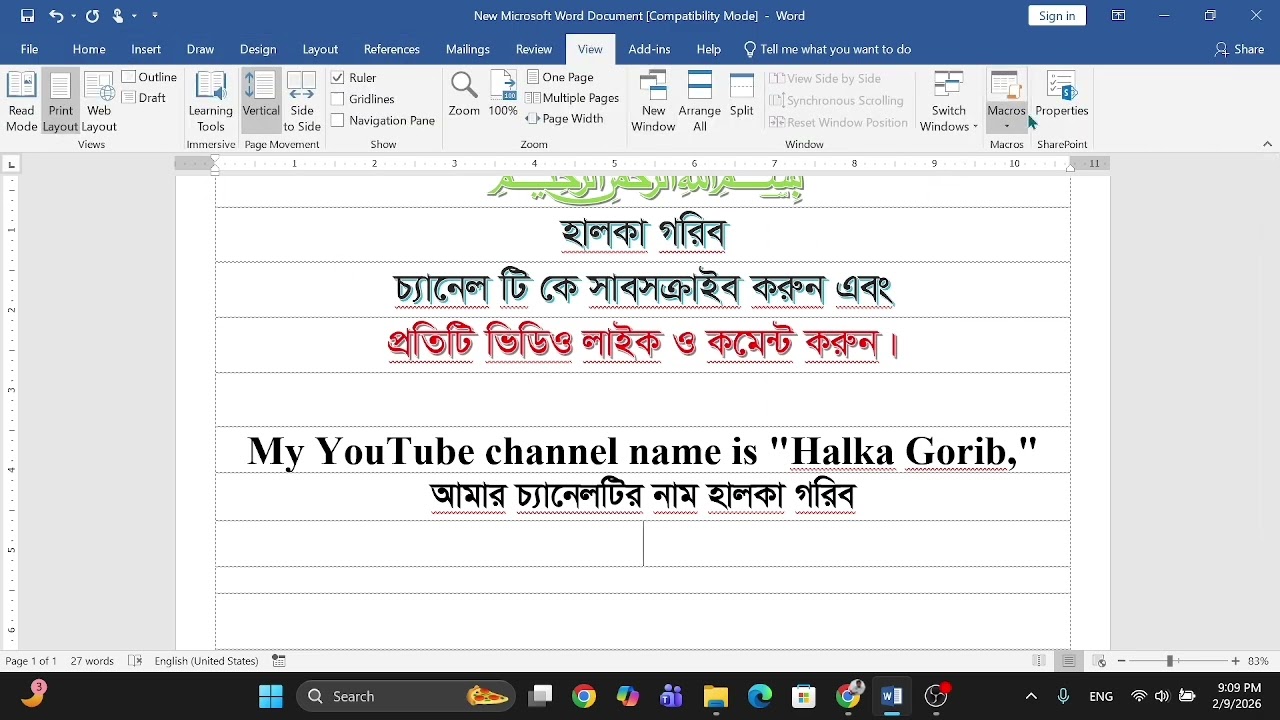Click the tab selector at ruler corner
Viewport: 1280px width, 720px height.
[11, 164]
